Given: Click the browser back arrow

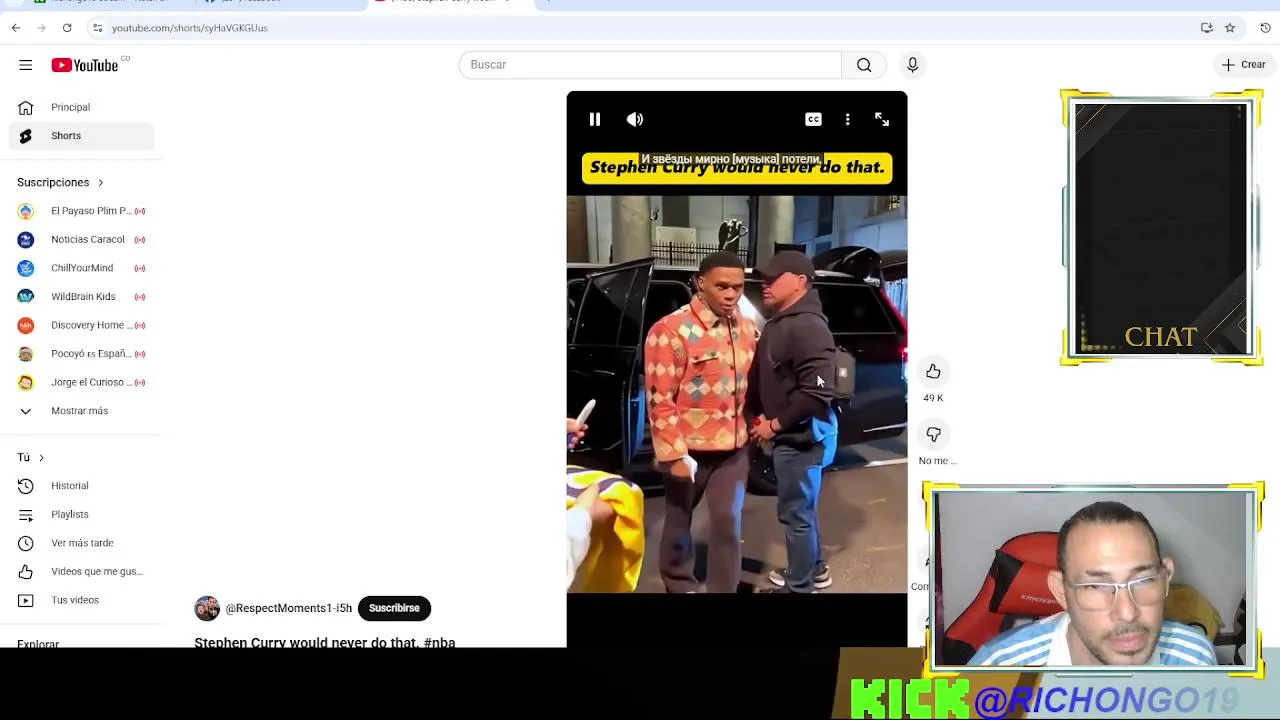Looking at the screenshot, I should (16, 28).
